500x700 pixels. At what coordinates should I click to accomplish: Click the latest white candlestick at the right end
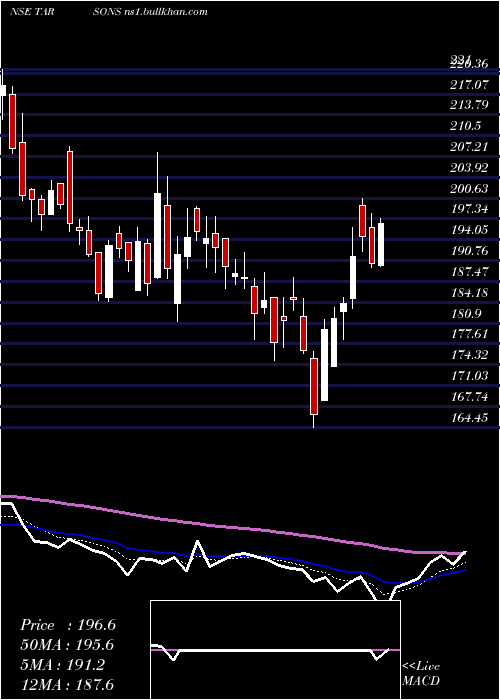click(x=381, y=243)
